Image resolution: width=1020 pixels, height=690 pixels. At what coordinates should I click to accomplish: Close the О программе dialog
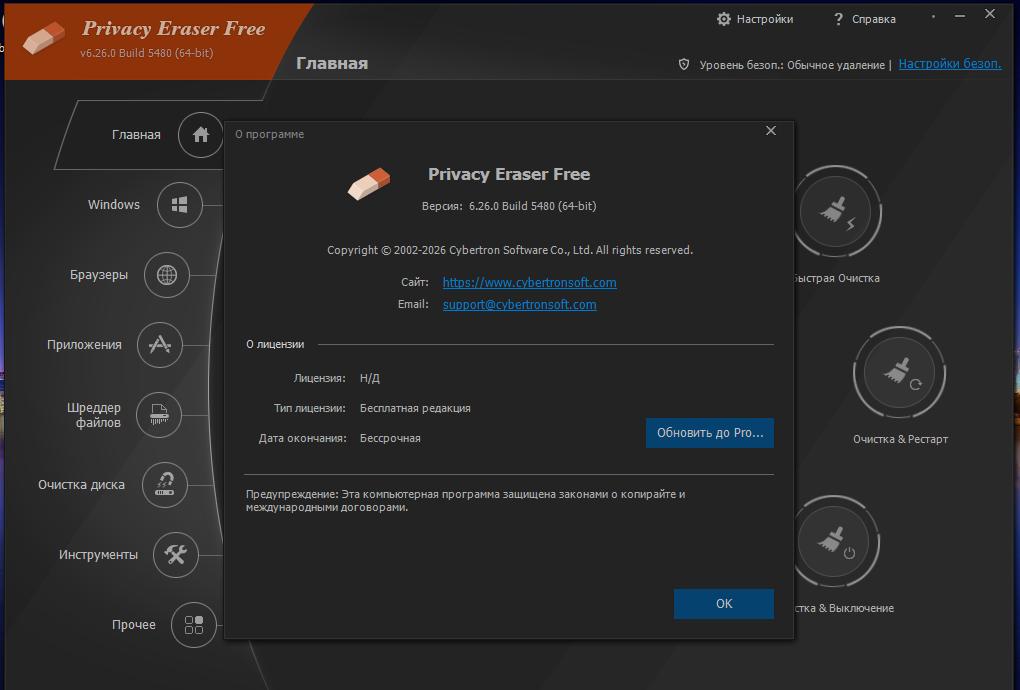pos(770,131)
